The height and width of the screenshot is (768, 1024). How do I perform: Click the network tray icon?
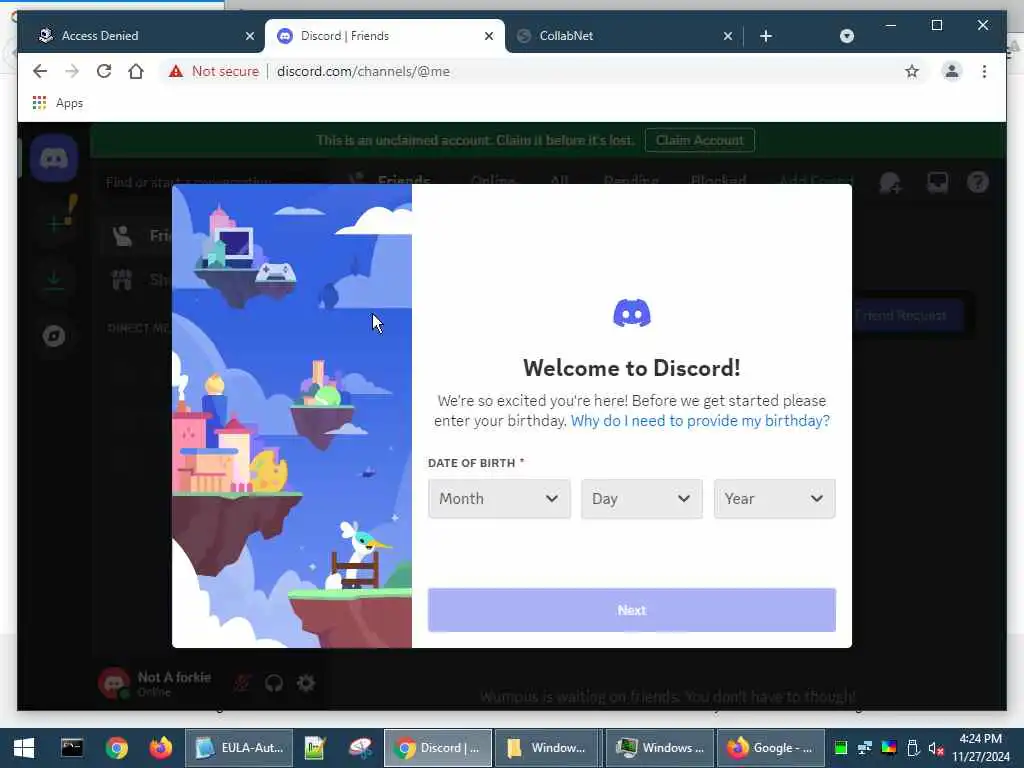coord(865,748)
